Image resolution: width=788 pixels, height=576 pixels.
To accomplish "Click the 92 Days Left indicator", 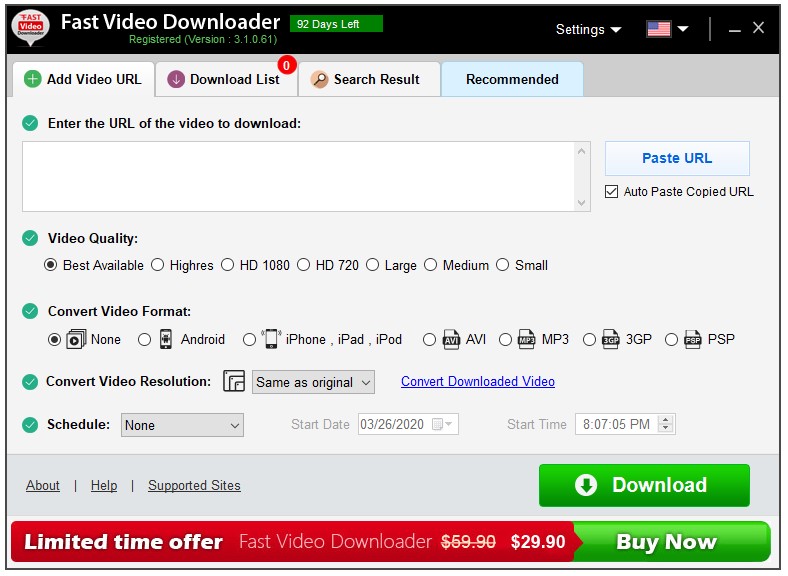I will 336,24.
